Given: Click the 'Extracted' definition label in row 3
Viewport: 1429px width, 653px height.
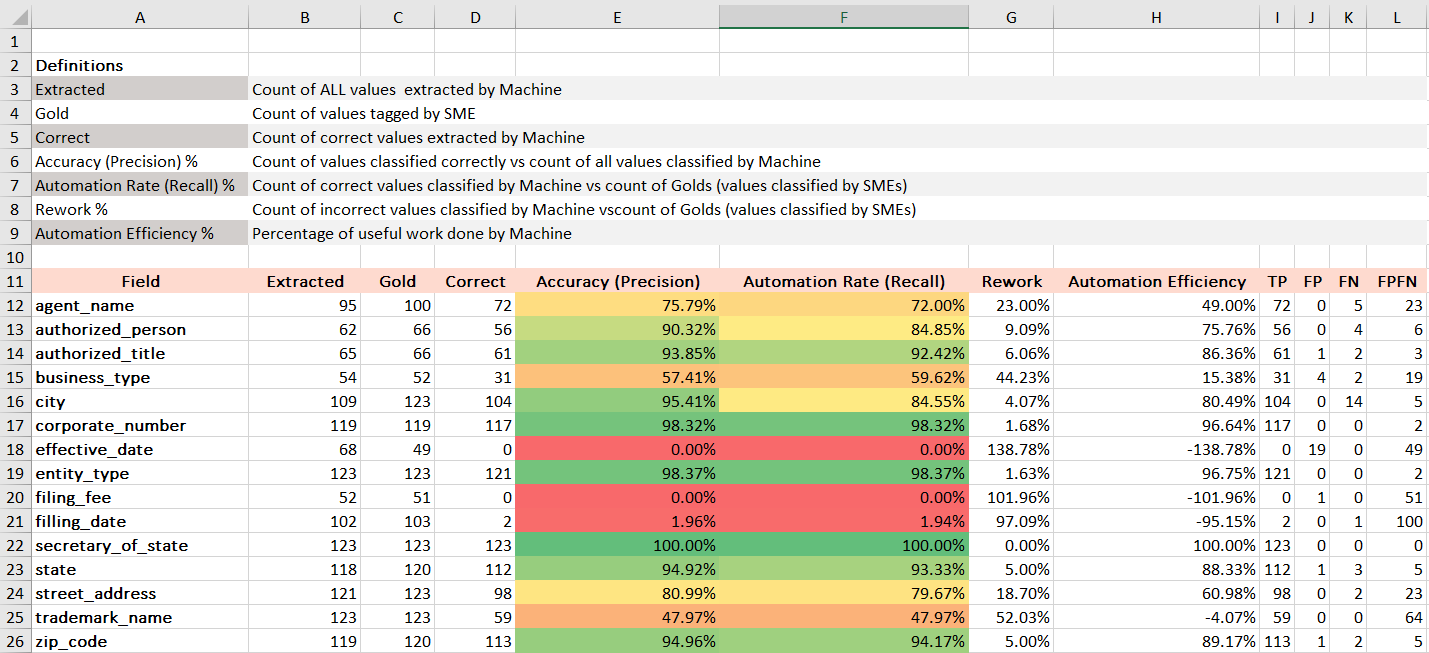Looking at the screenshot, I should click(140, 89).
